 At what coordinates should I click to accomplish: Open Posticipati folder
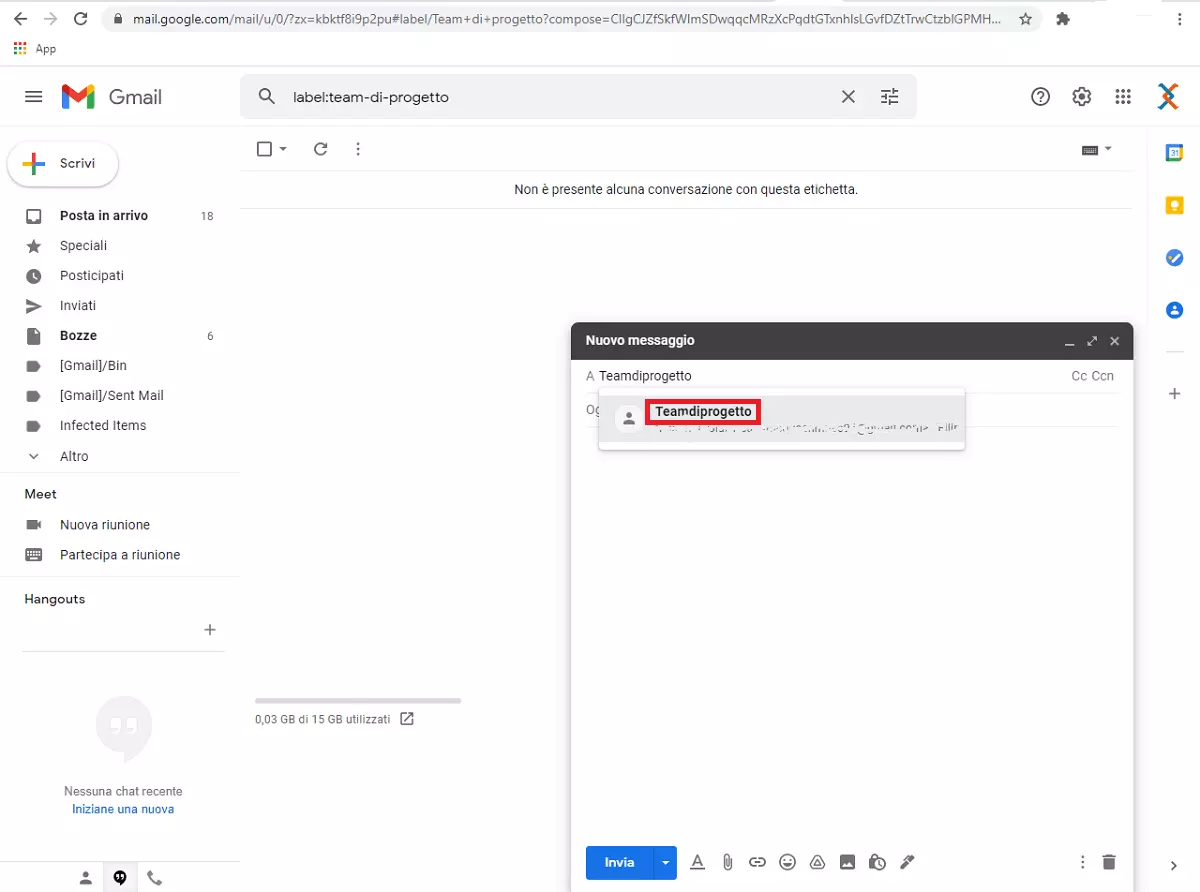point(92,276)
